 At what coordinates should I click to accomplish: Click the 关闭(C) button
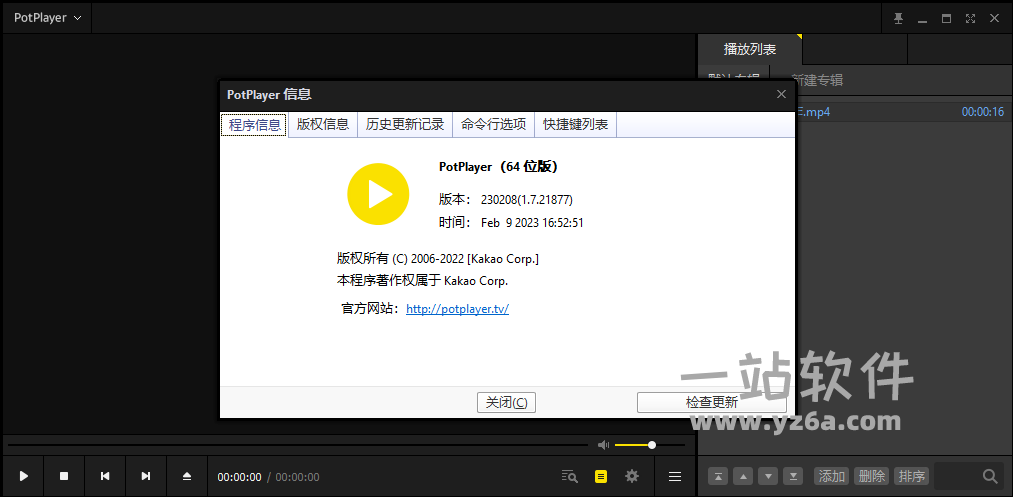(506, 402)
